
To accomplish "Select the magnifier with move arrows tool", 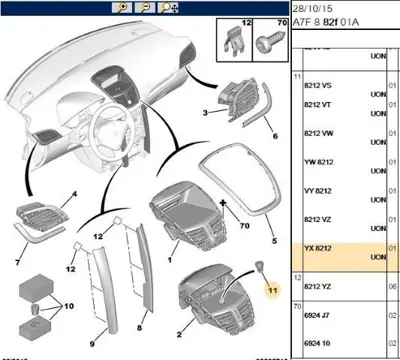I will (x=169, y=7).
